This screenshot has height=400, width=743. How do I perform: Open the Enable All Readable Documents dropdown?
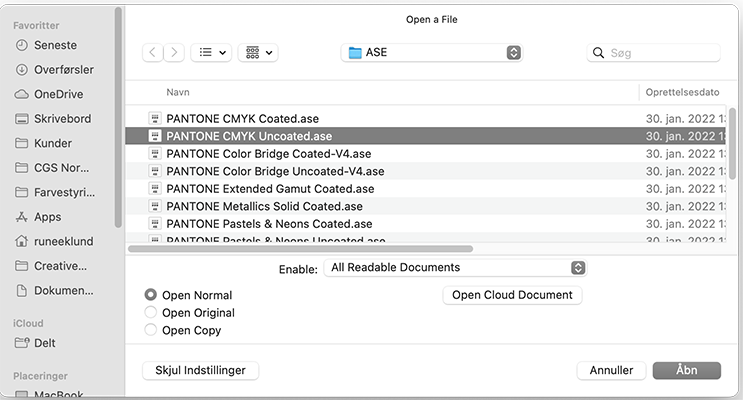pyautogui.click(x=455, y=268)
